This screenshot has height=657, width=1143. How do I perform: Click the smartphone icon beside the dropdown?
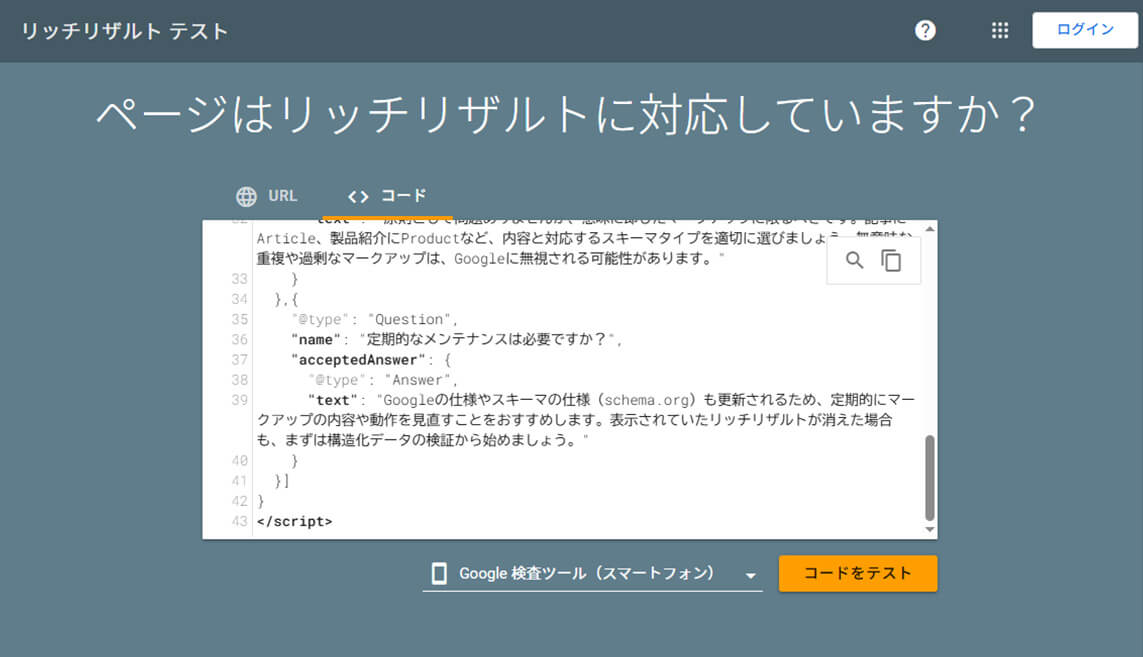click(439, 574)
